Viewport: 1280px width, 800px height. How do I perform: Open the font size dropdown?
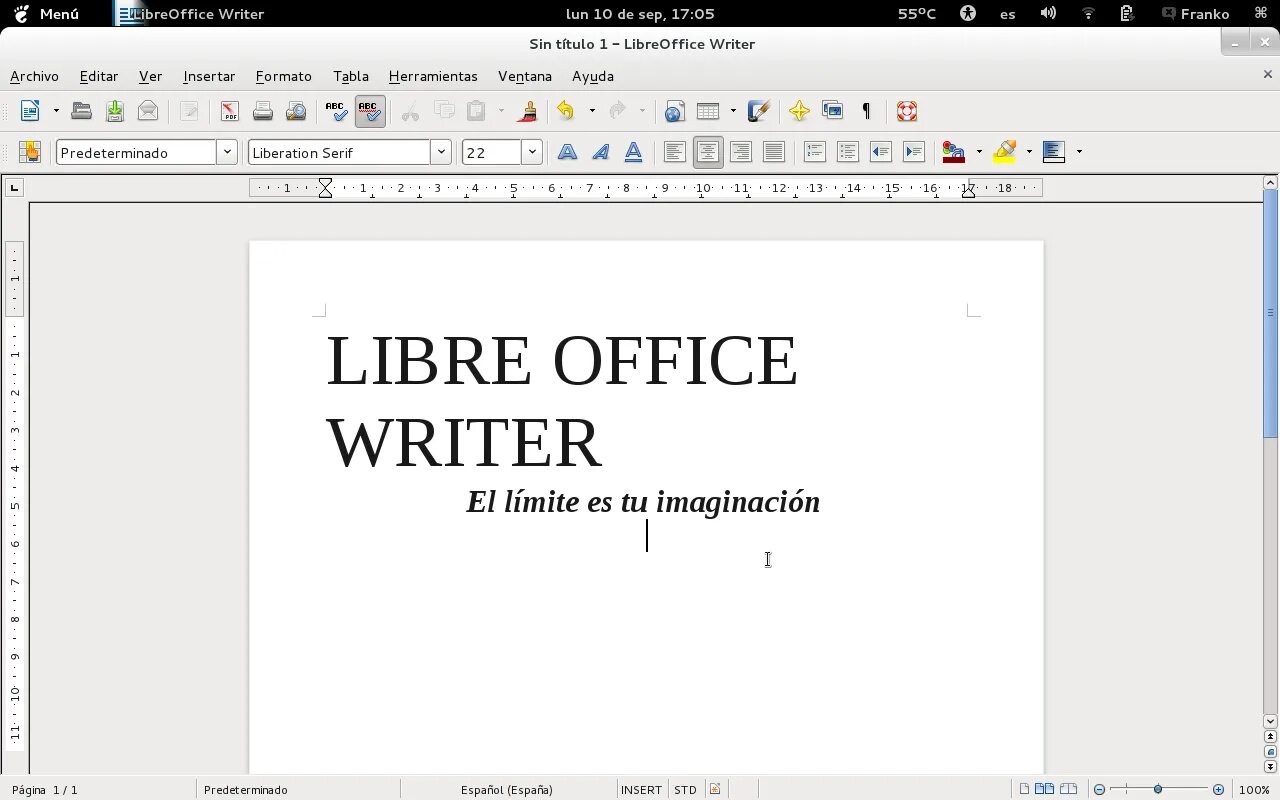[532, 152]
